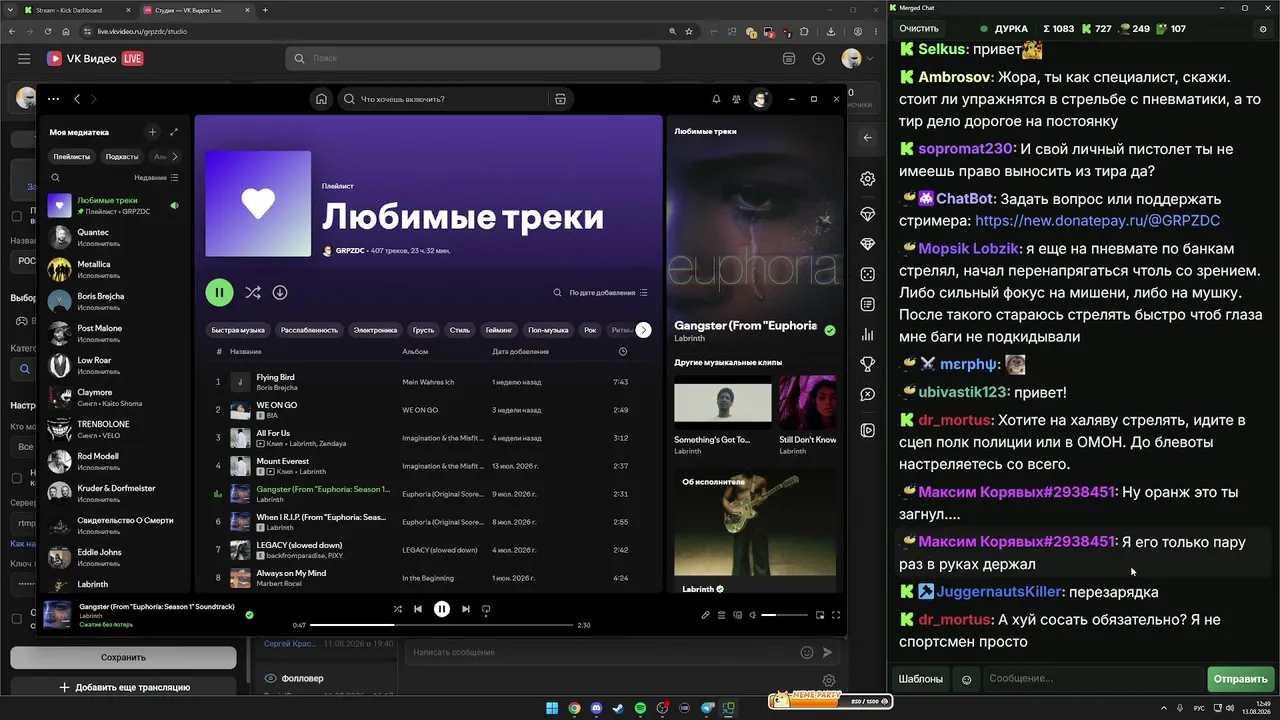Download the Любимые треки playlist

coord(280,292)
